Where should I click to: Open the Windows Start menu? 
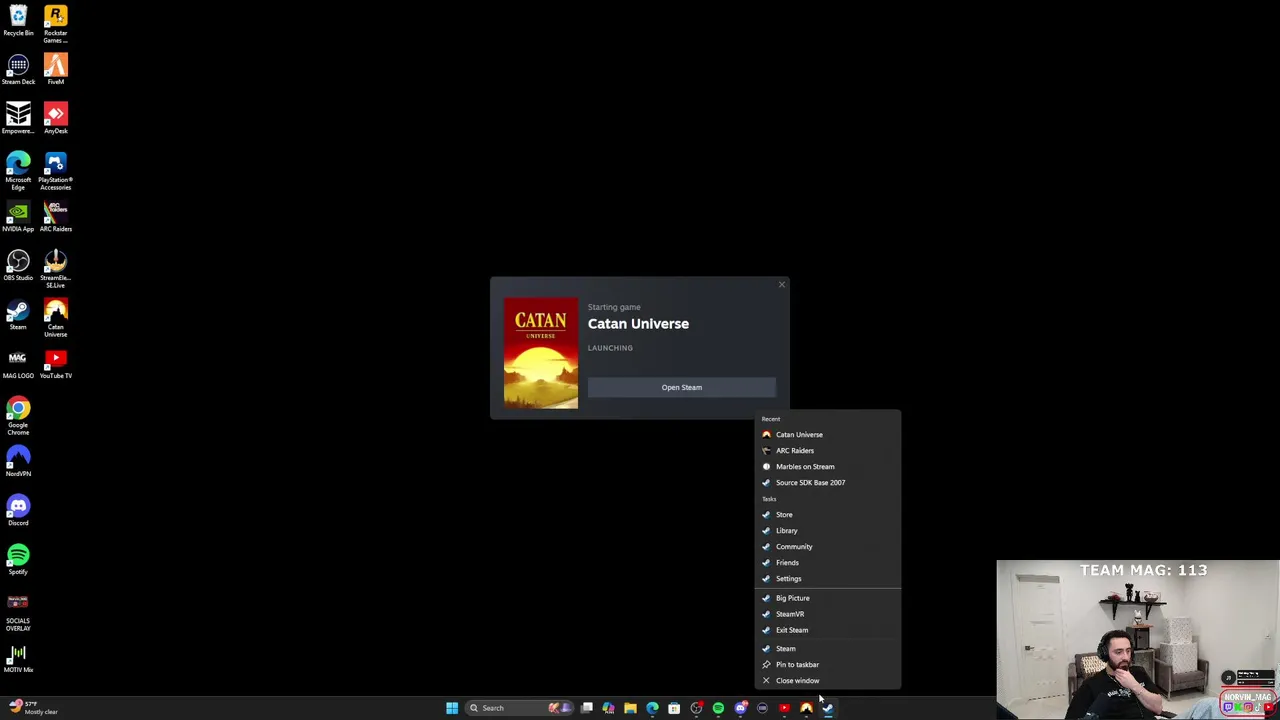click(452, 708)
